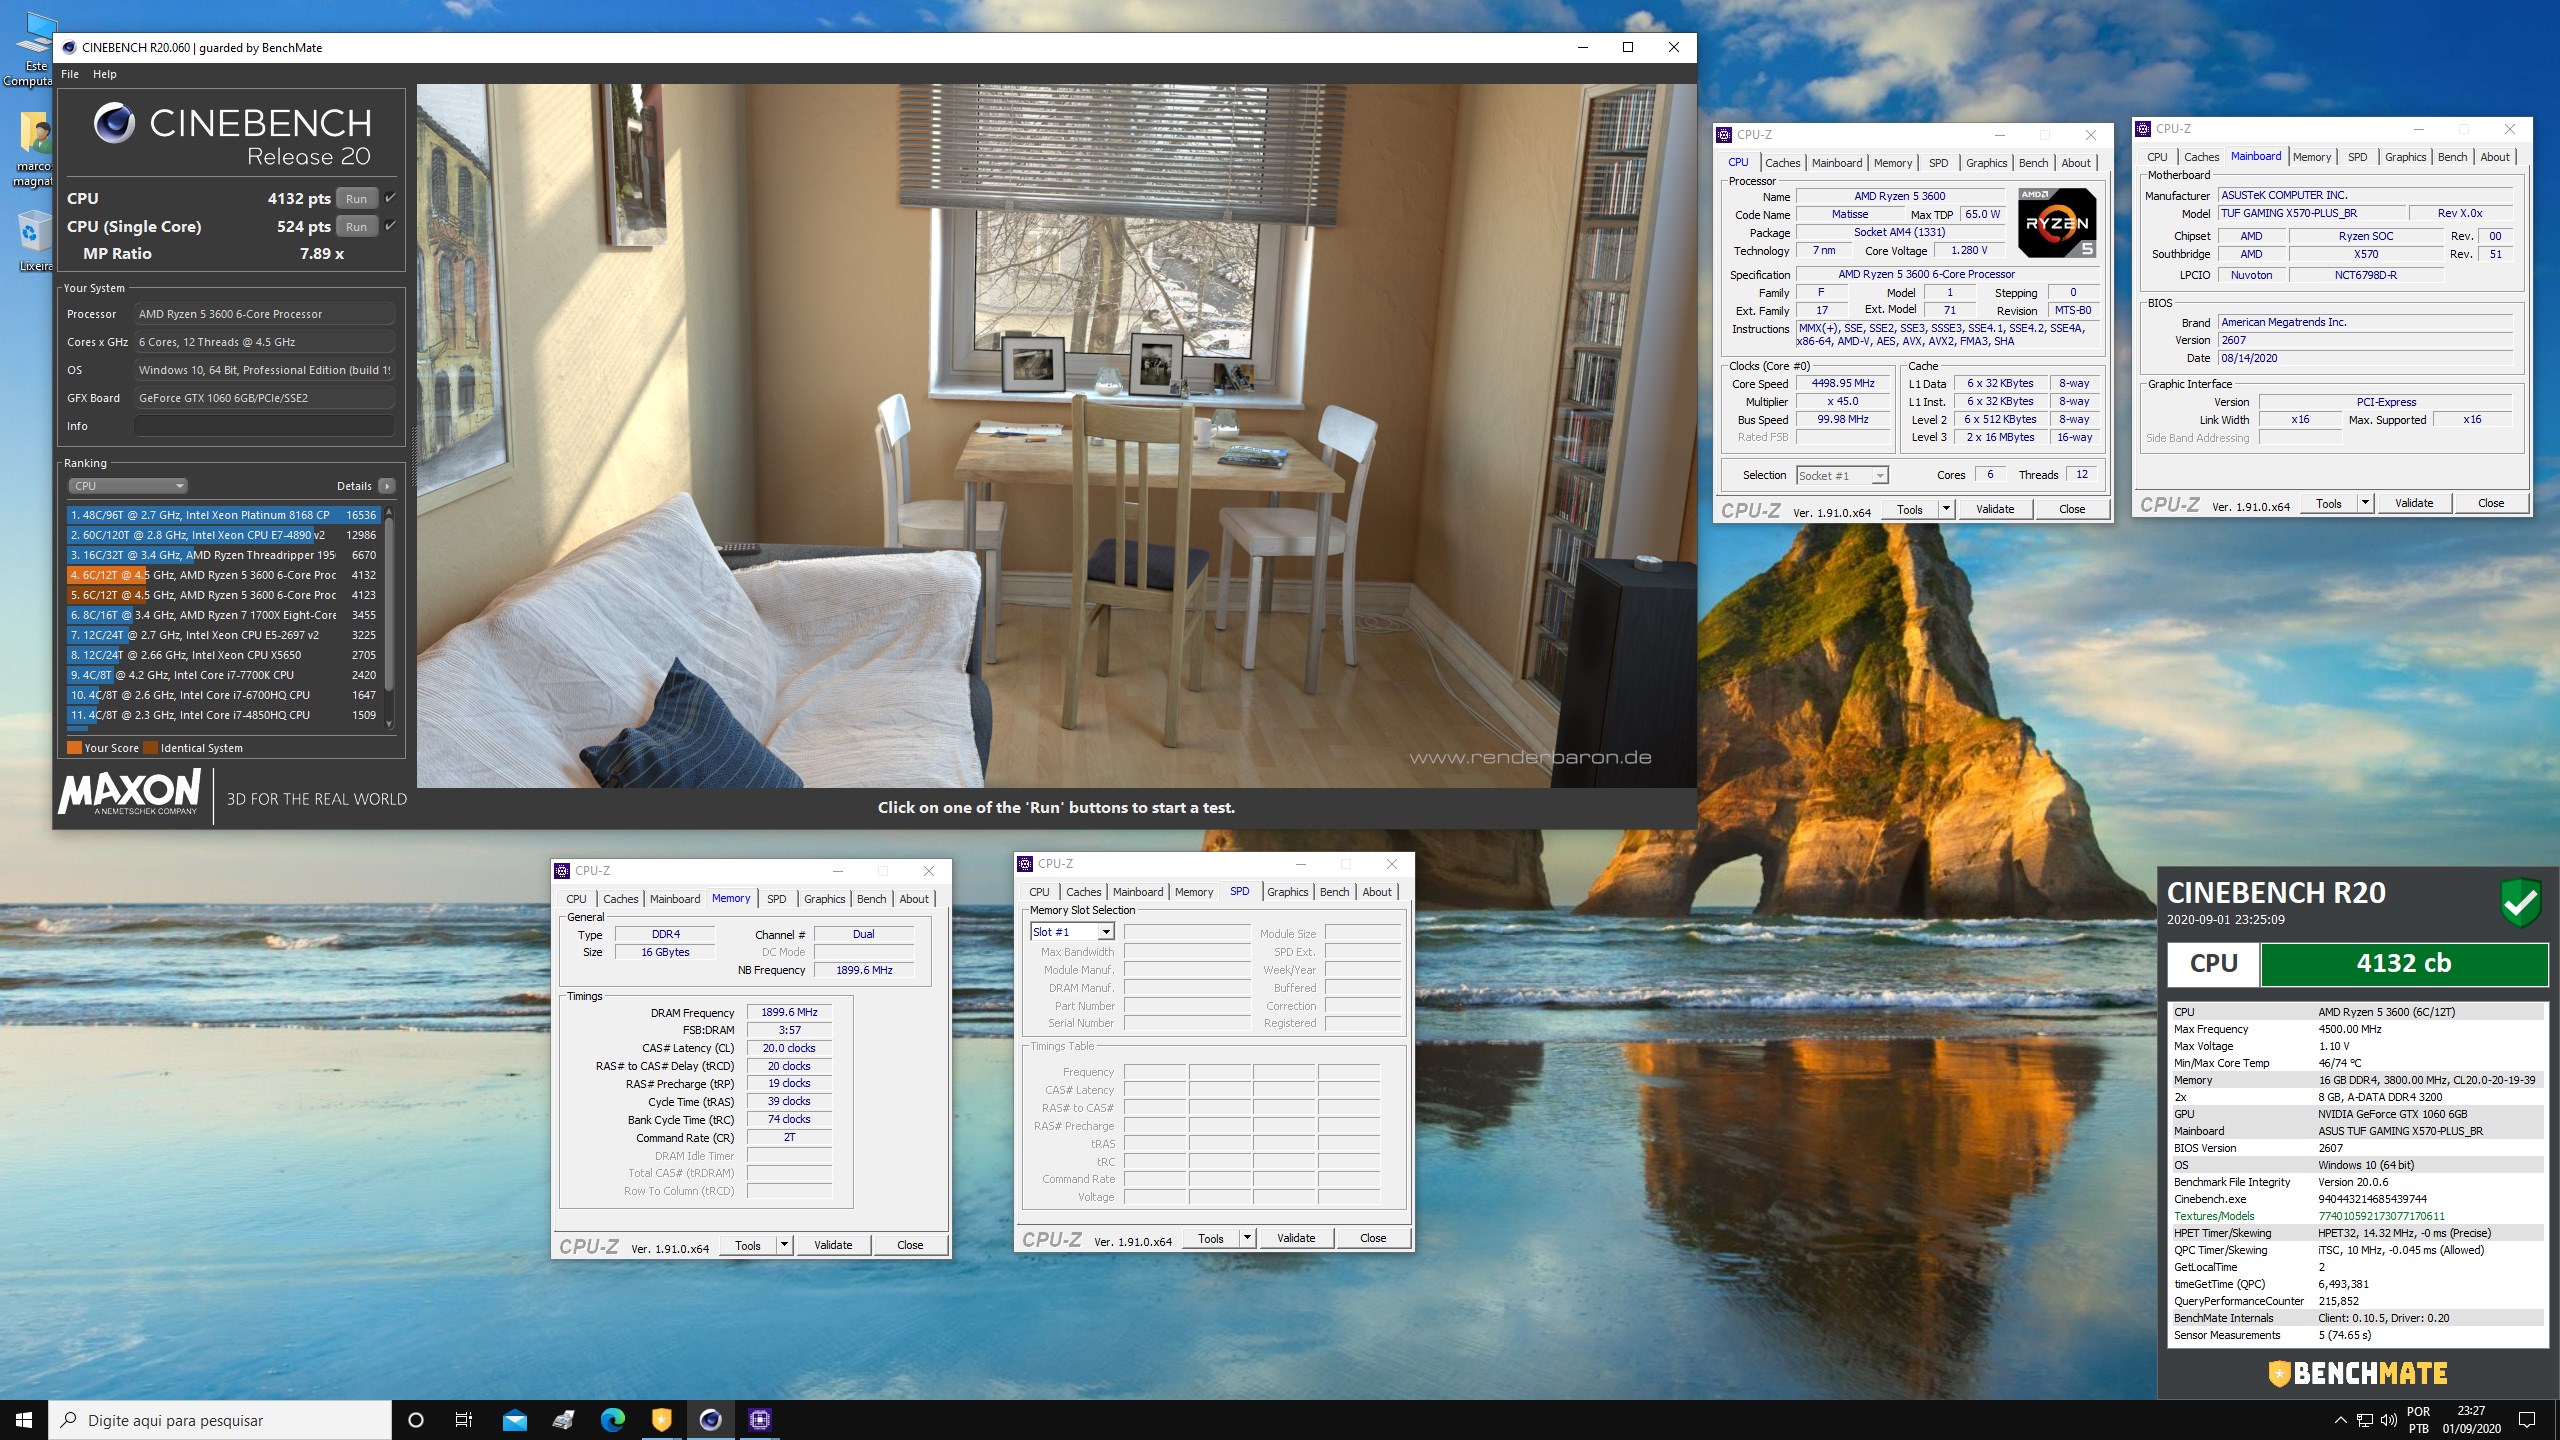Switch to Caches tab in CPU-Z CPU window
This screenshot has height=1440, width=2560.
point(1782,163)
